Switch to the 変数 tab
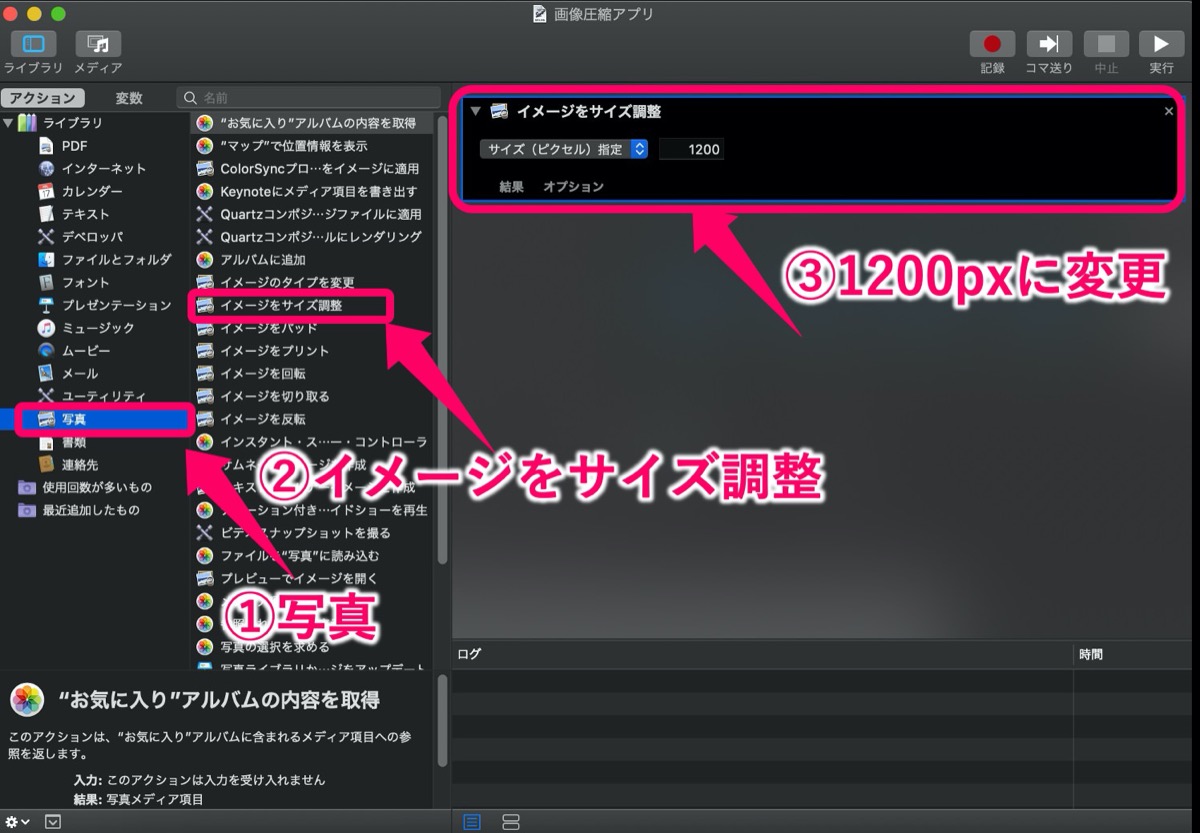 click(x=129, y=98)
